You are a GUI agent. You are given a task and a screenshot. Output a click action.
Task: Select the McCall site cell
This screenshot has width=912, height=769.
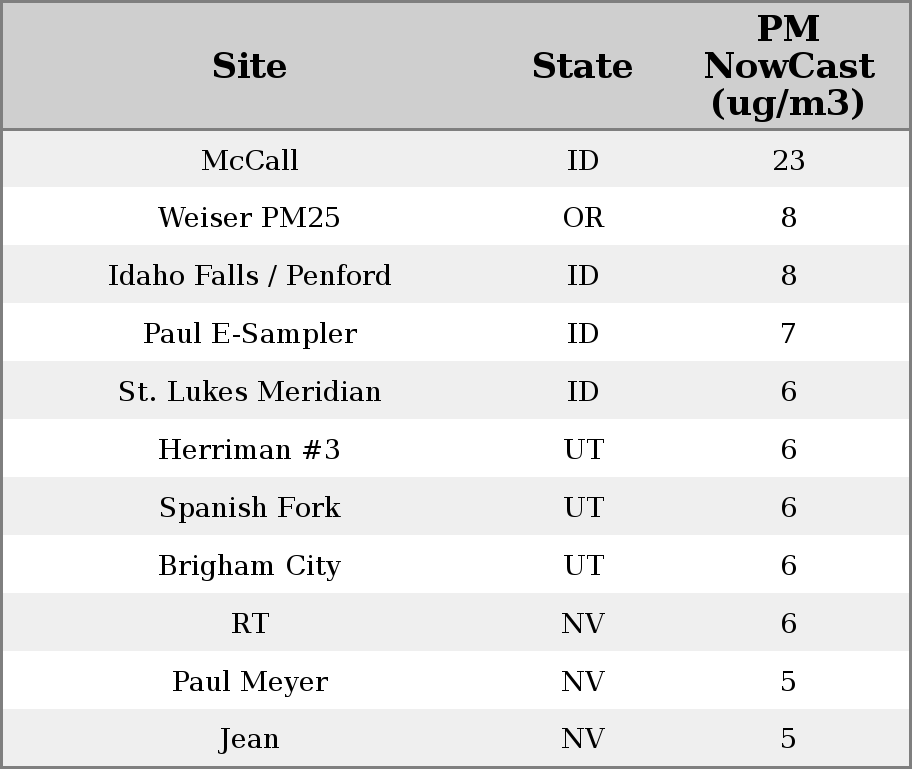(249, 161)
